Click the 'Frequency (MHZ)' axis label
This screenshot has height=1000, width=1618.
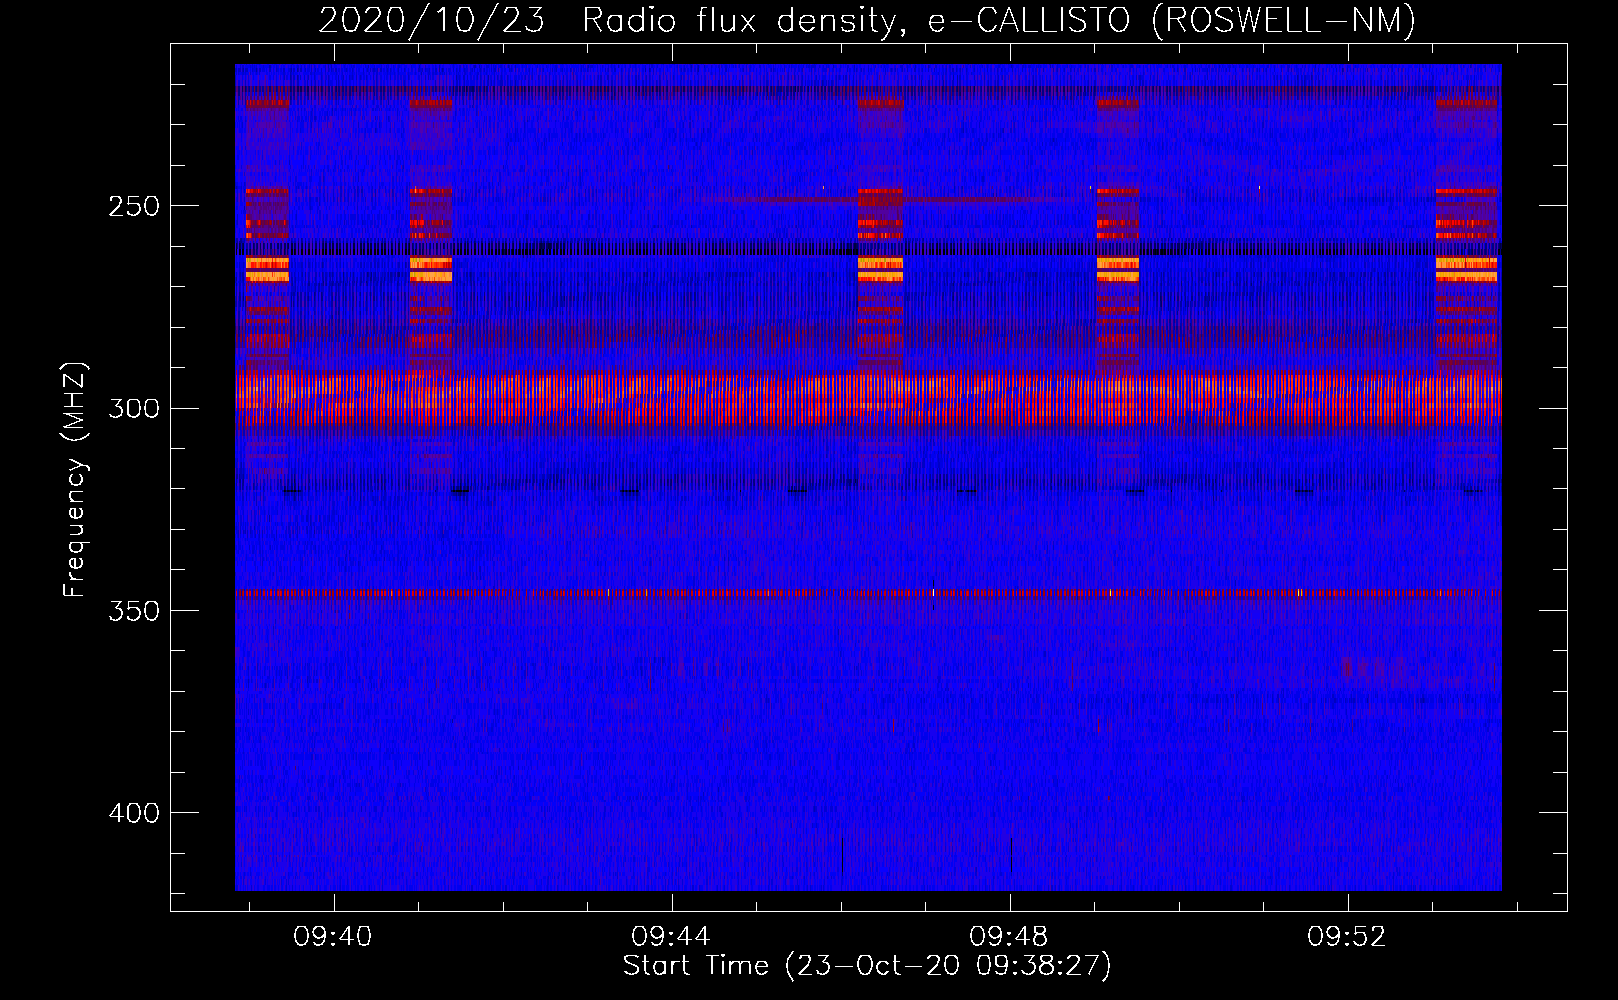tap(75, 479)
